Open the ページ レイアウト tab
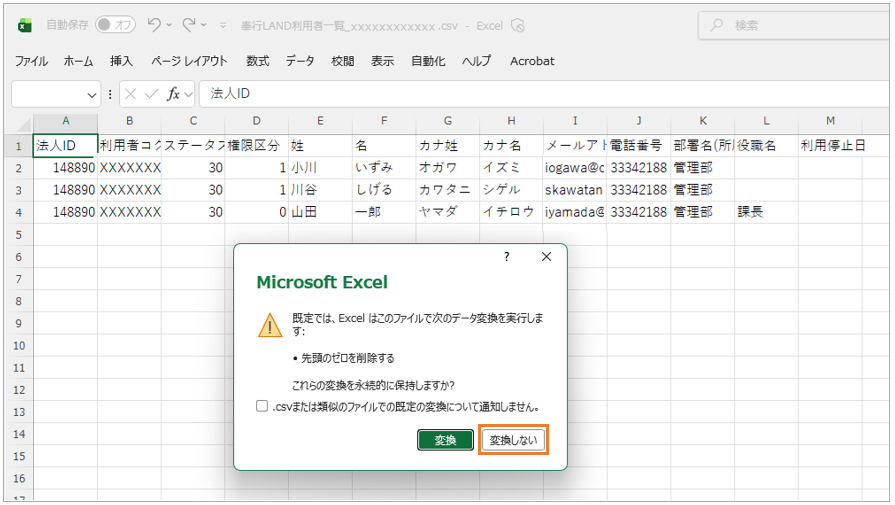The height and width of the screenshot is (505, 895). click(189, 61)
